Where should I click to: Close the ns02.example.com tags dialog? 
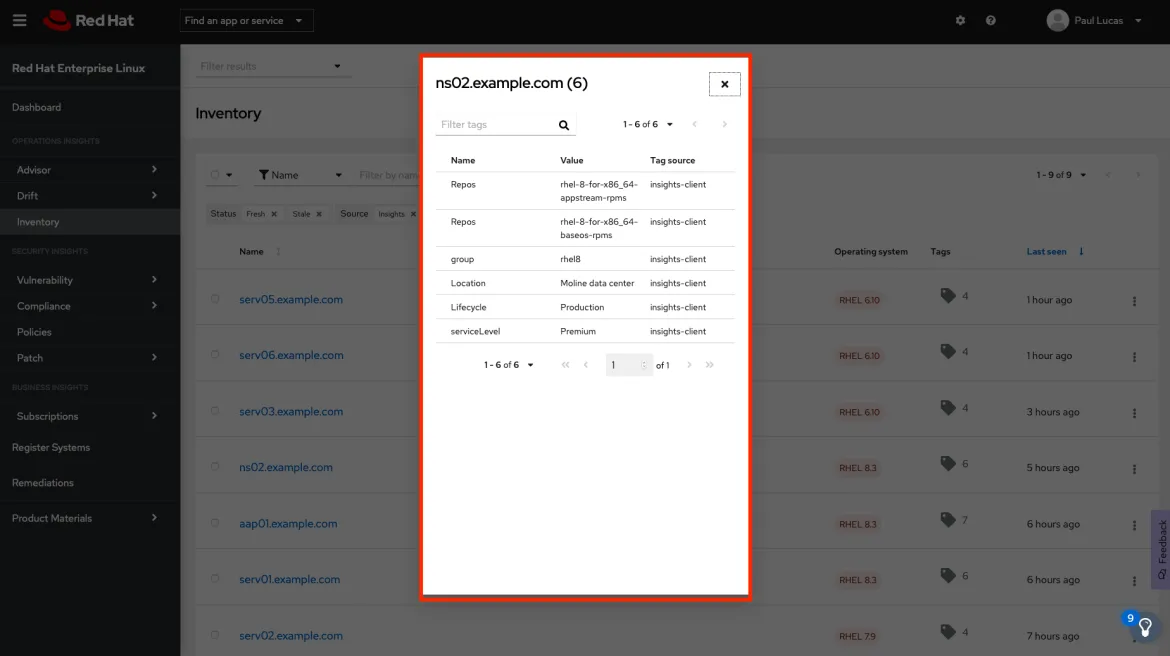[725, 84]
